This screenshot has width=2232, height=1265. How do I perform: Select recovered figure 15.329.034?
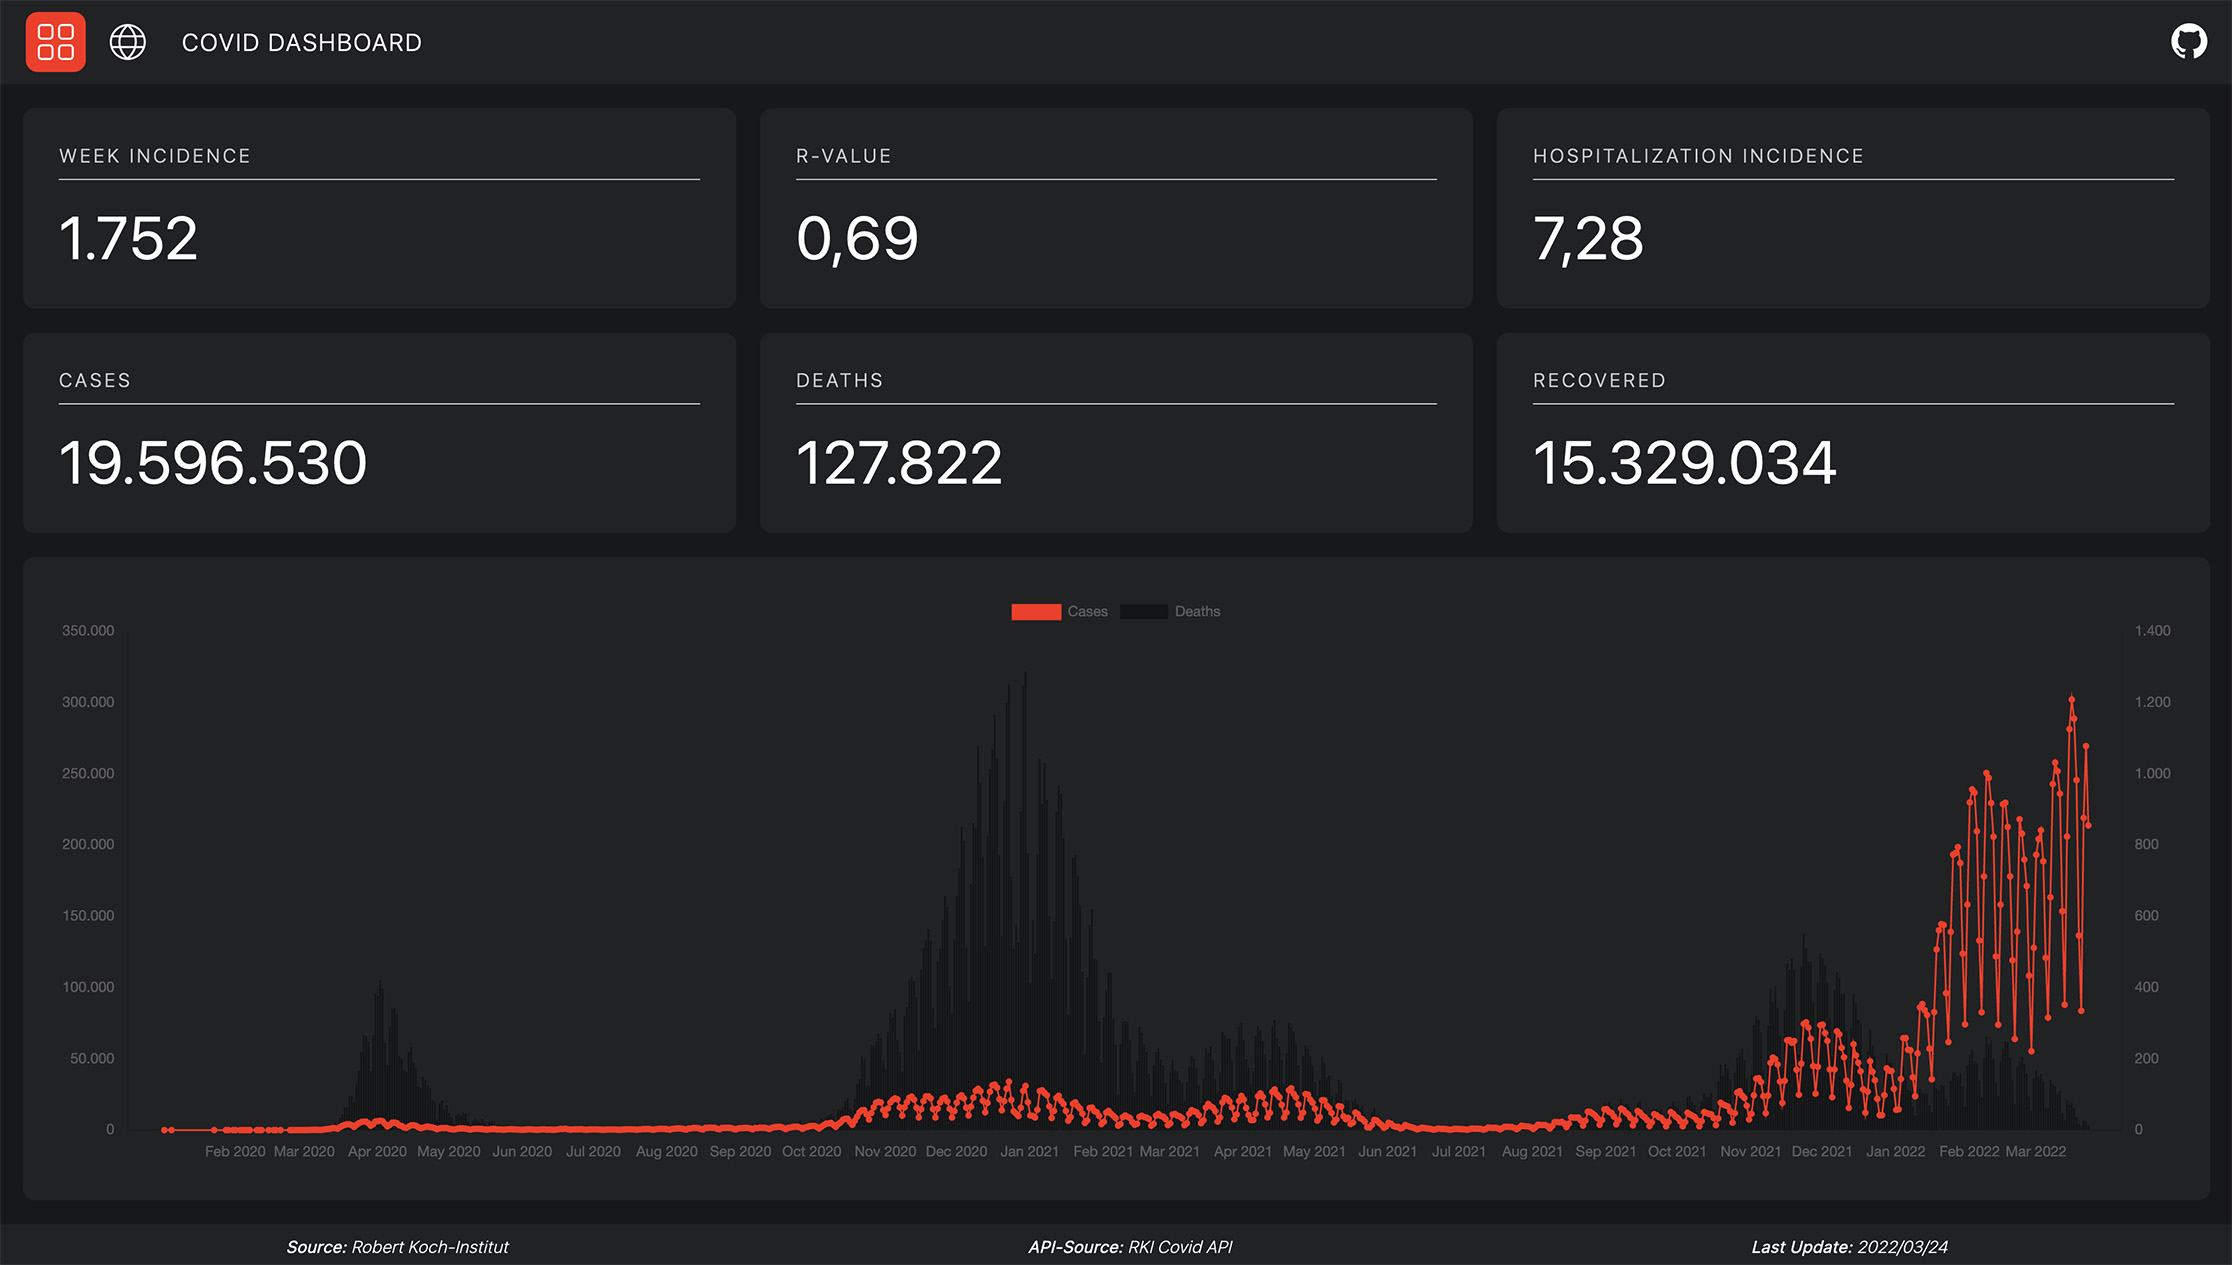click(x=1685, y=463)
